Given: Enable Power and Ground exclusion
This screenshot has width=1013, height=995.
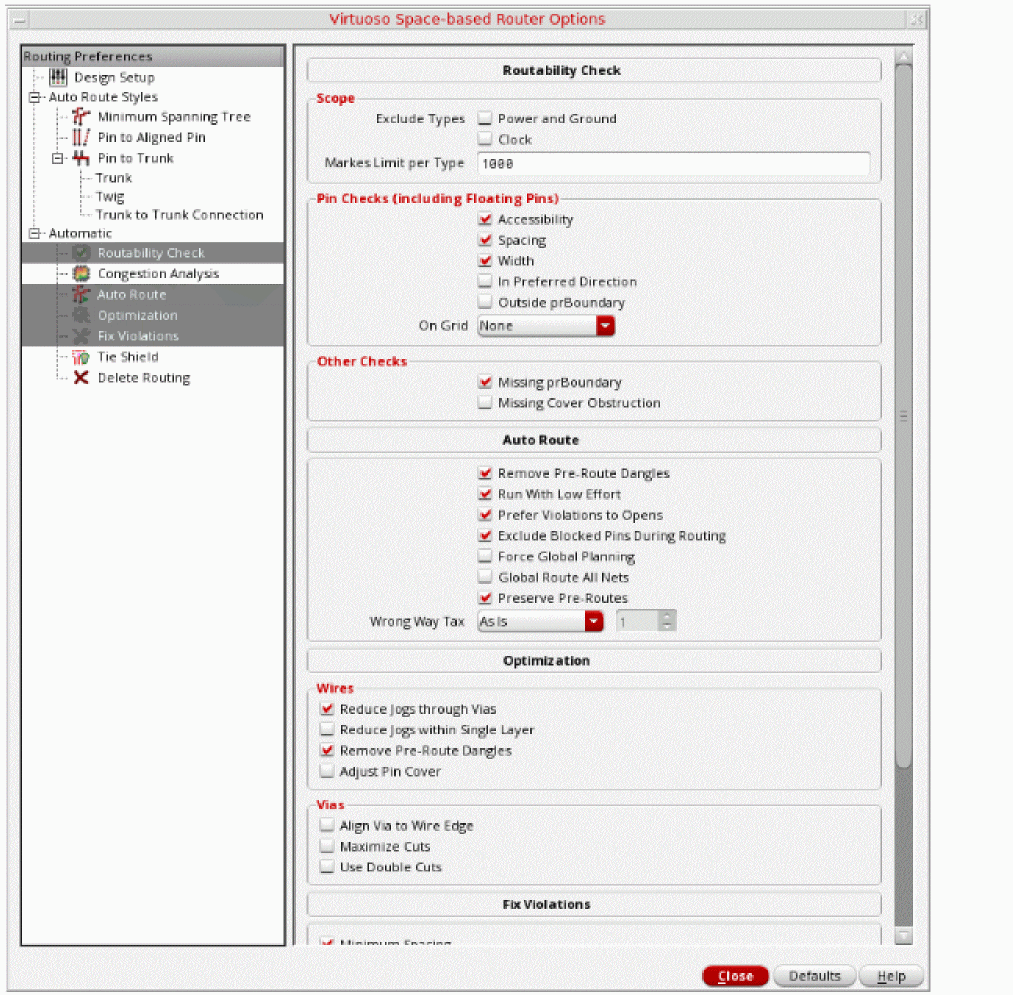Looking at the screenshot, I should pyautogui.click(x=485, y=118).
